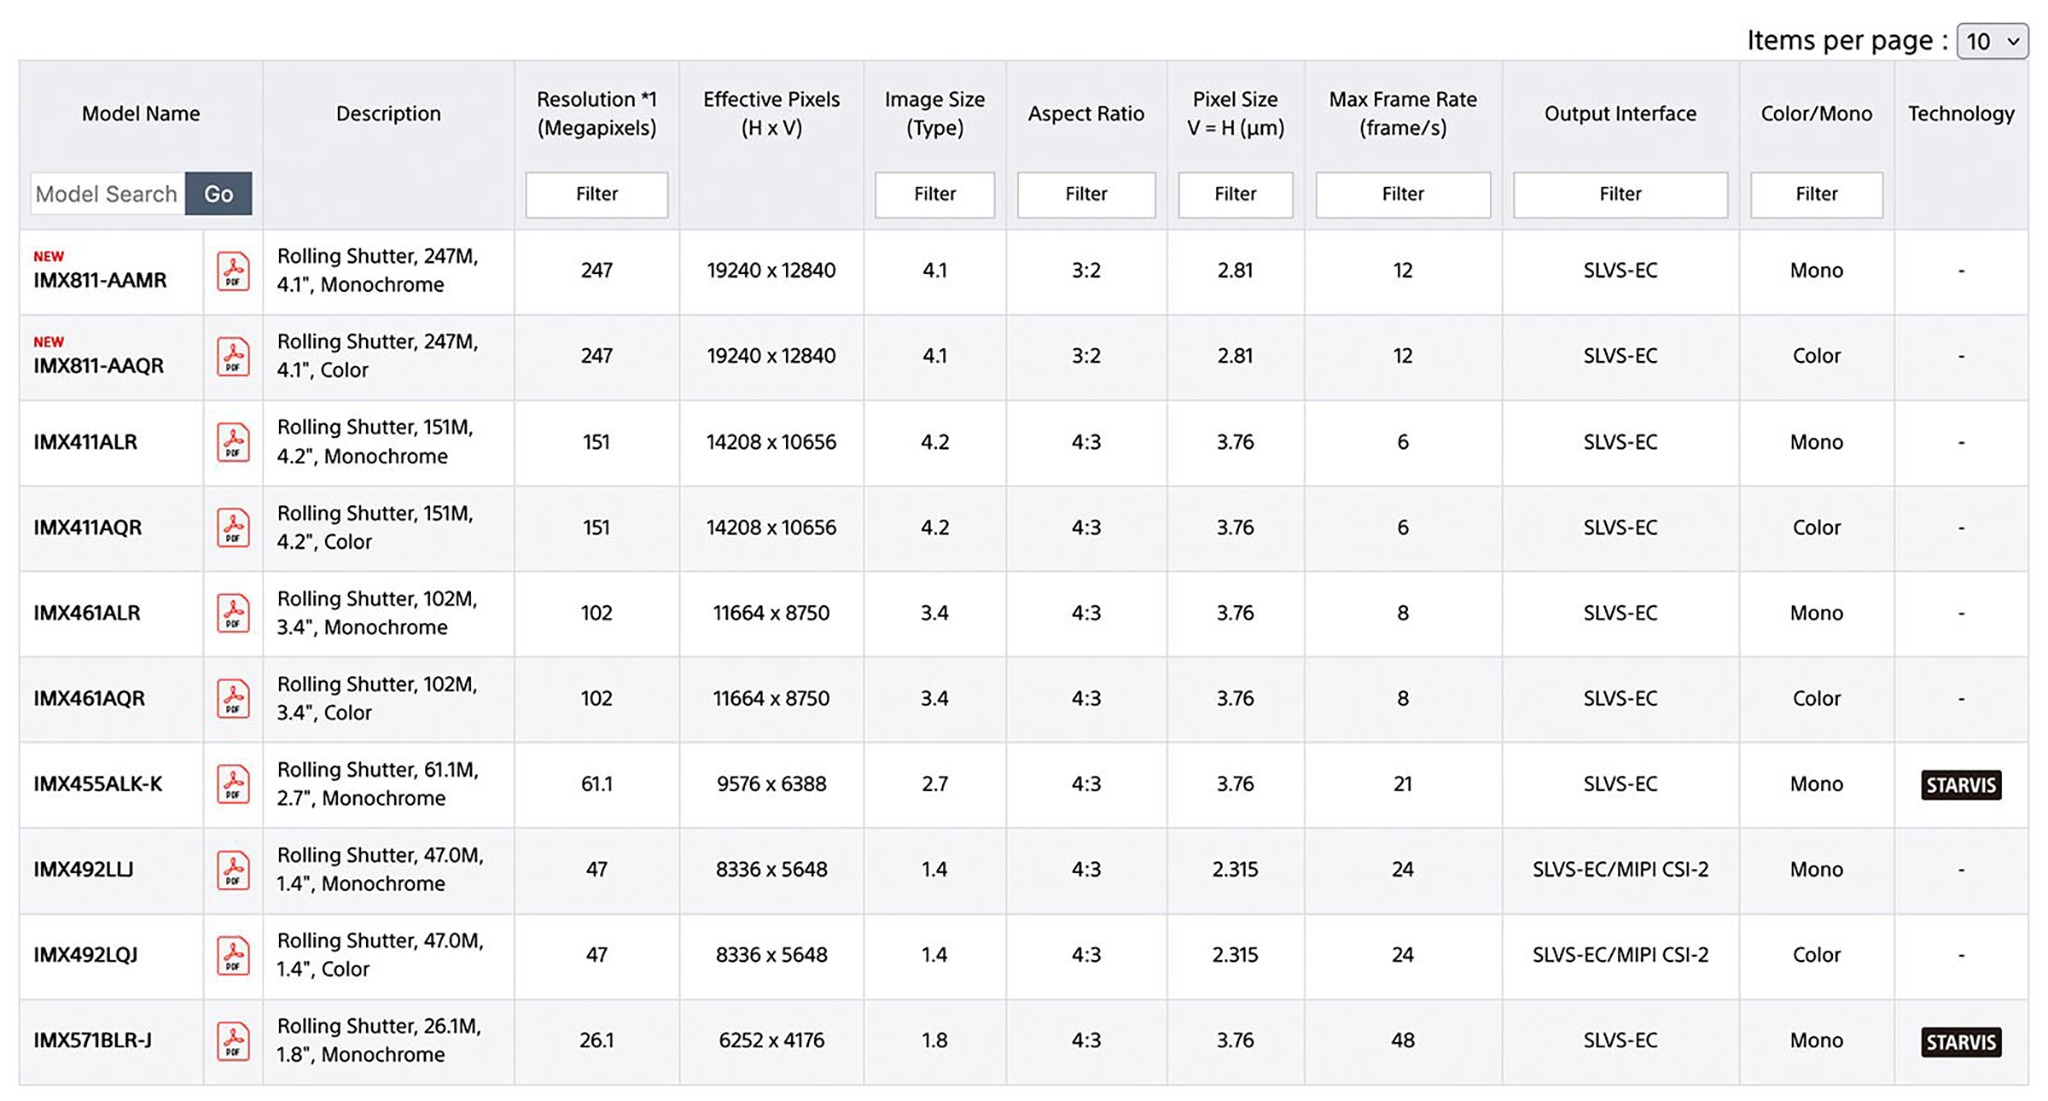2048x1101 pixels.
Task: Click description 'Rolling Shutter, 47.0M, 1.4", Color'
Action: click(x=380, y=955)
